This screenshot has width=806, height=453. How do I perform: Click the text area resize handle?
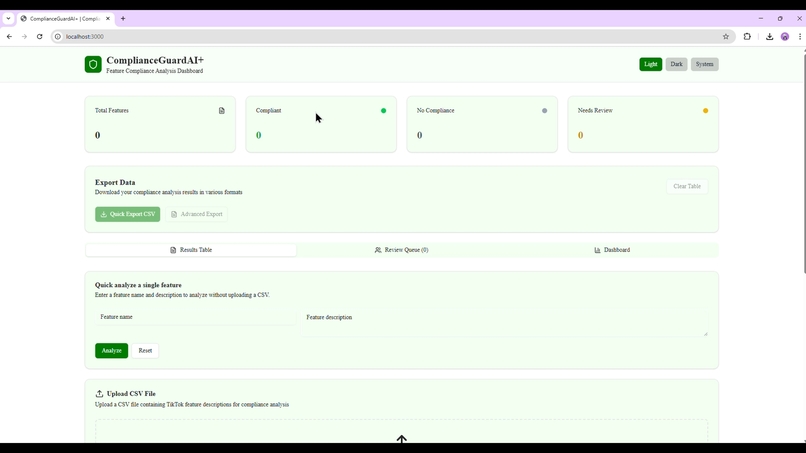click(x=705, y=334)
